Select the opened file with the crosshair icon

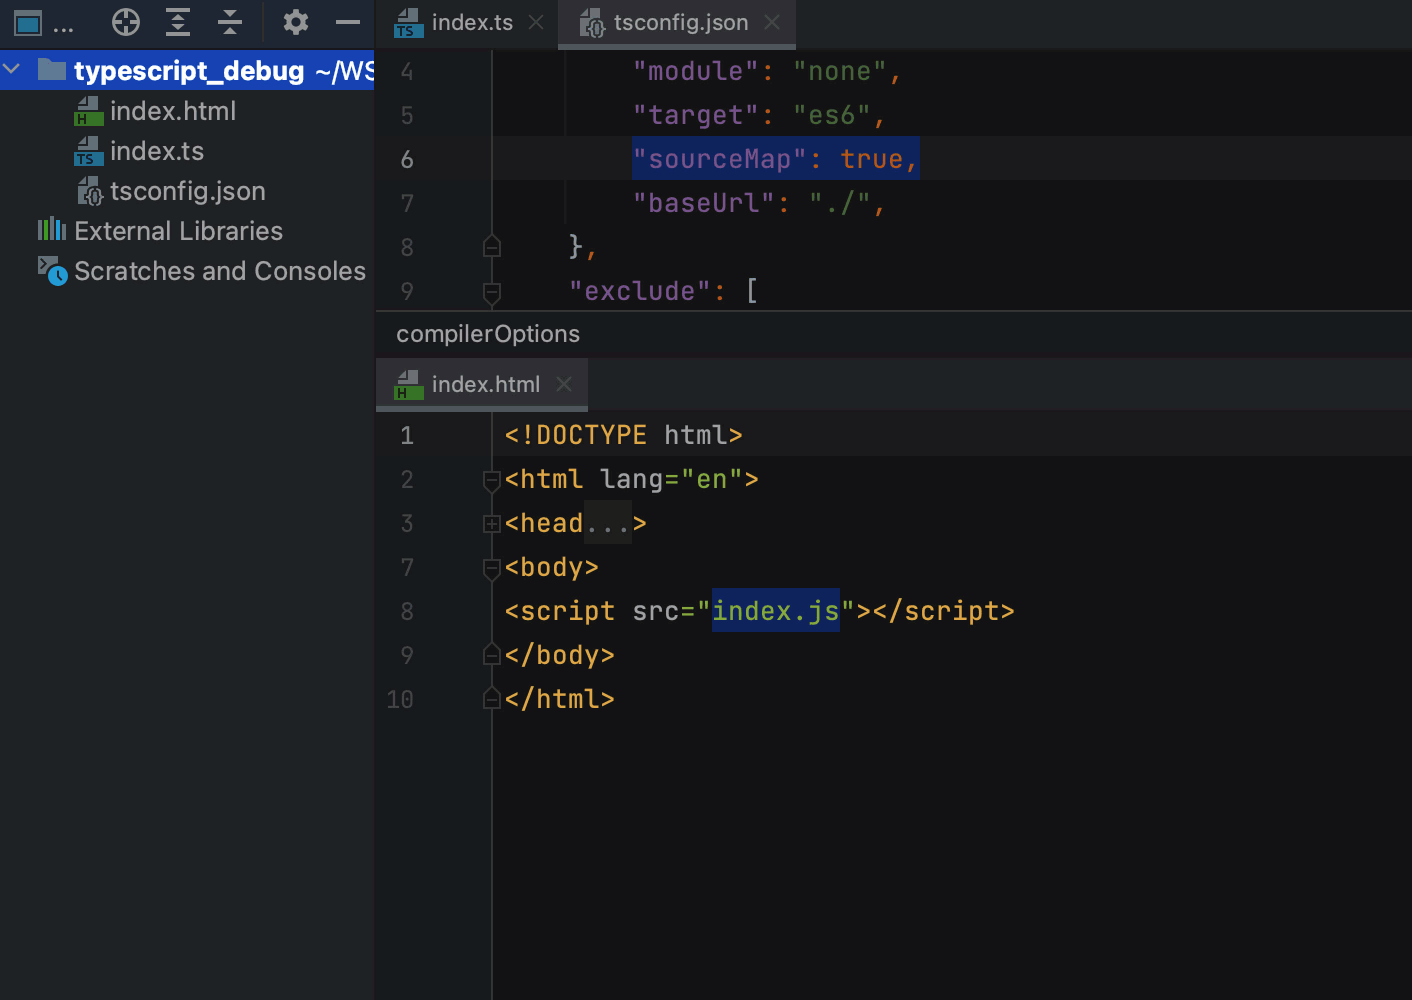(x=126, y=22)
